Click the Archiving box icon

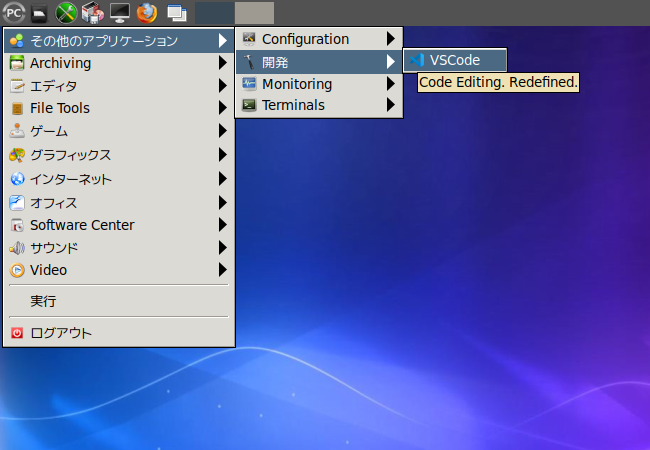click(x=17, y=63)
